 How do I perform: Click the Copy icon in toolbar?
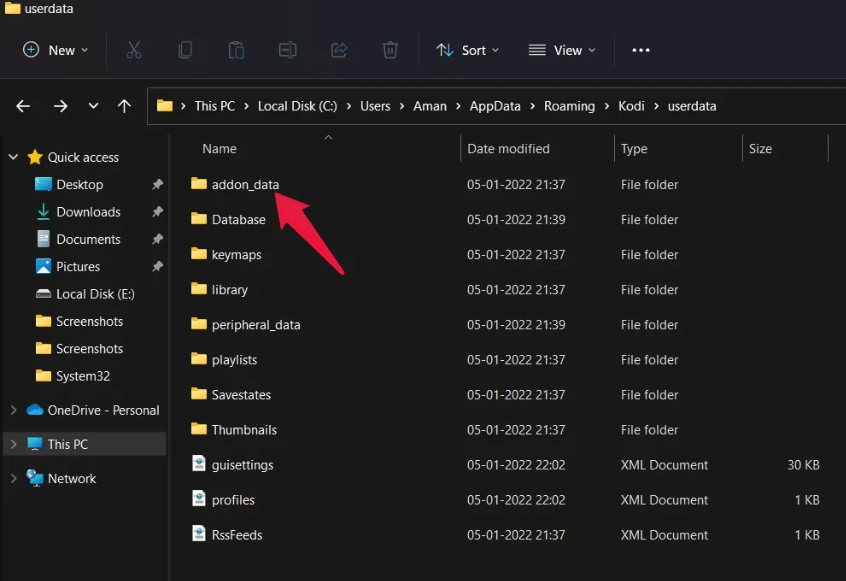[x=185, y=50]
